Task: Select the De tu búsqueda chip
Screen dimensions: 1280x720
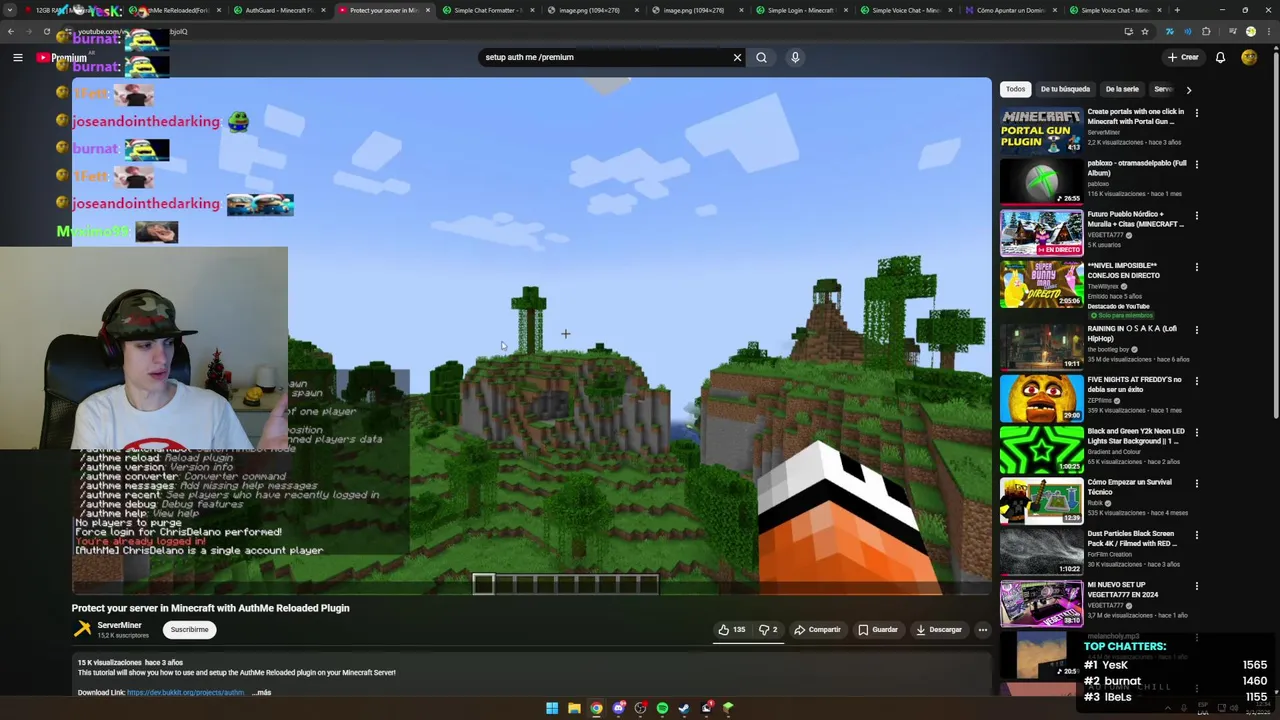Action: (1065, 89)
